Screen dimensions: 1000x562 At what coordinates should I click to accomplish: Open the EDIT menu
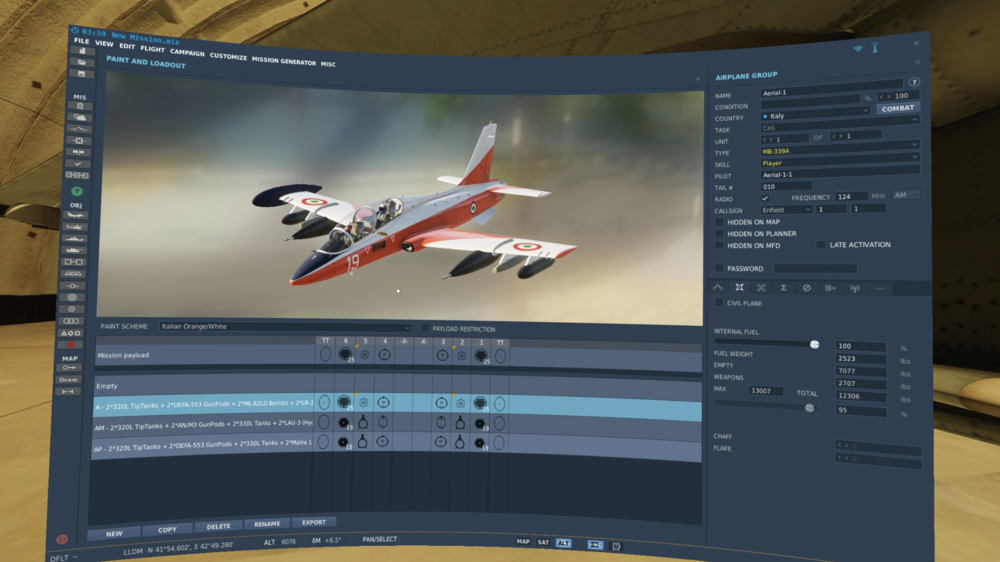127,47
